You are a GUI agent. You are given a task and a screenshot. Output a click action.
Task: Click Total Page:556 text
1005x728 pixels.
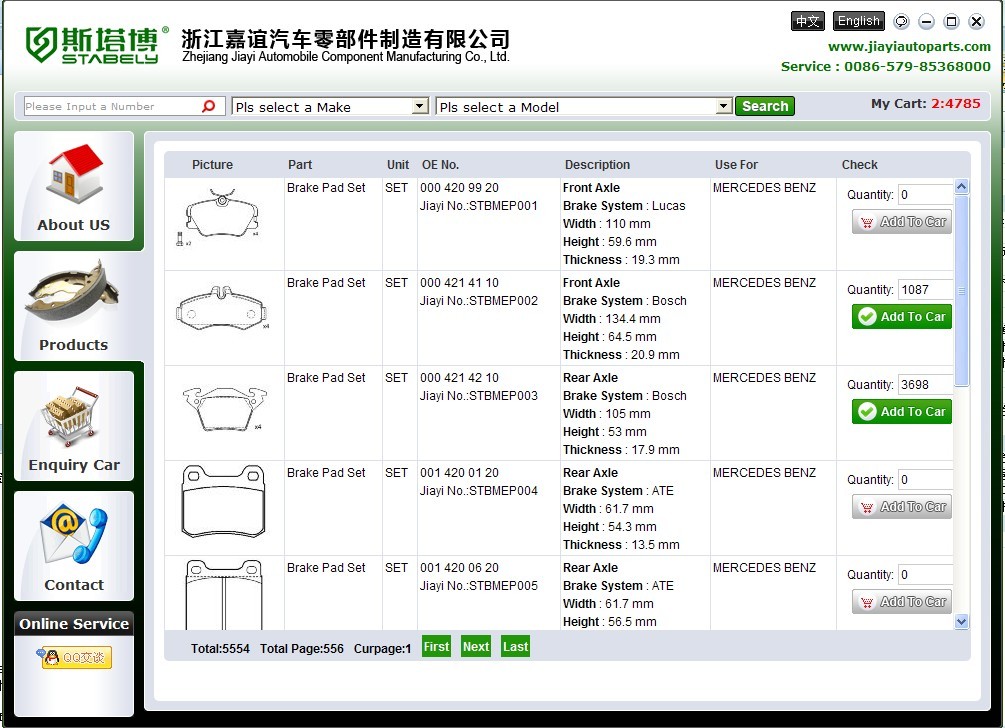coord(302,649)
